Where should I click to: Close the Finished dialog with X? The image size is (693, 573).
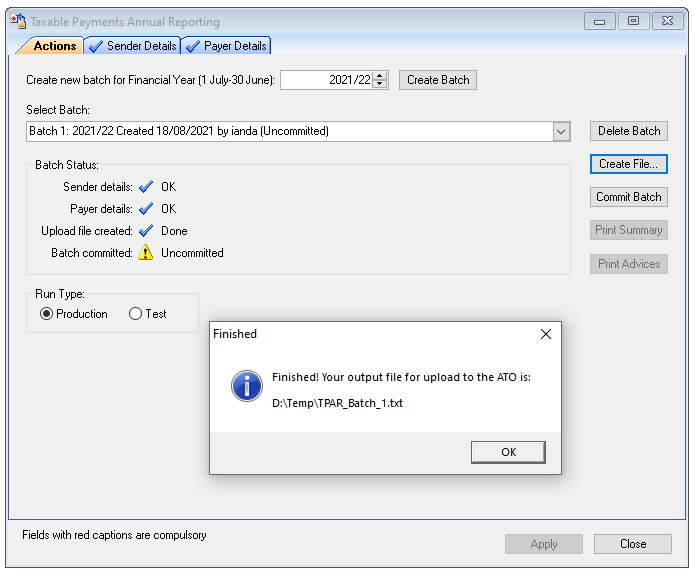tap(546, 334)
